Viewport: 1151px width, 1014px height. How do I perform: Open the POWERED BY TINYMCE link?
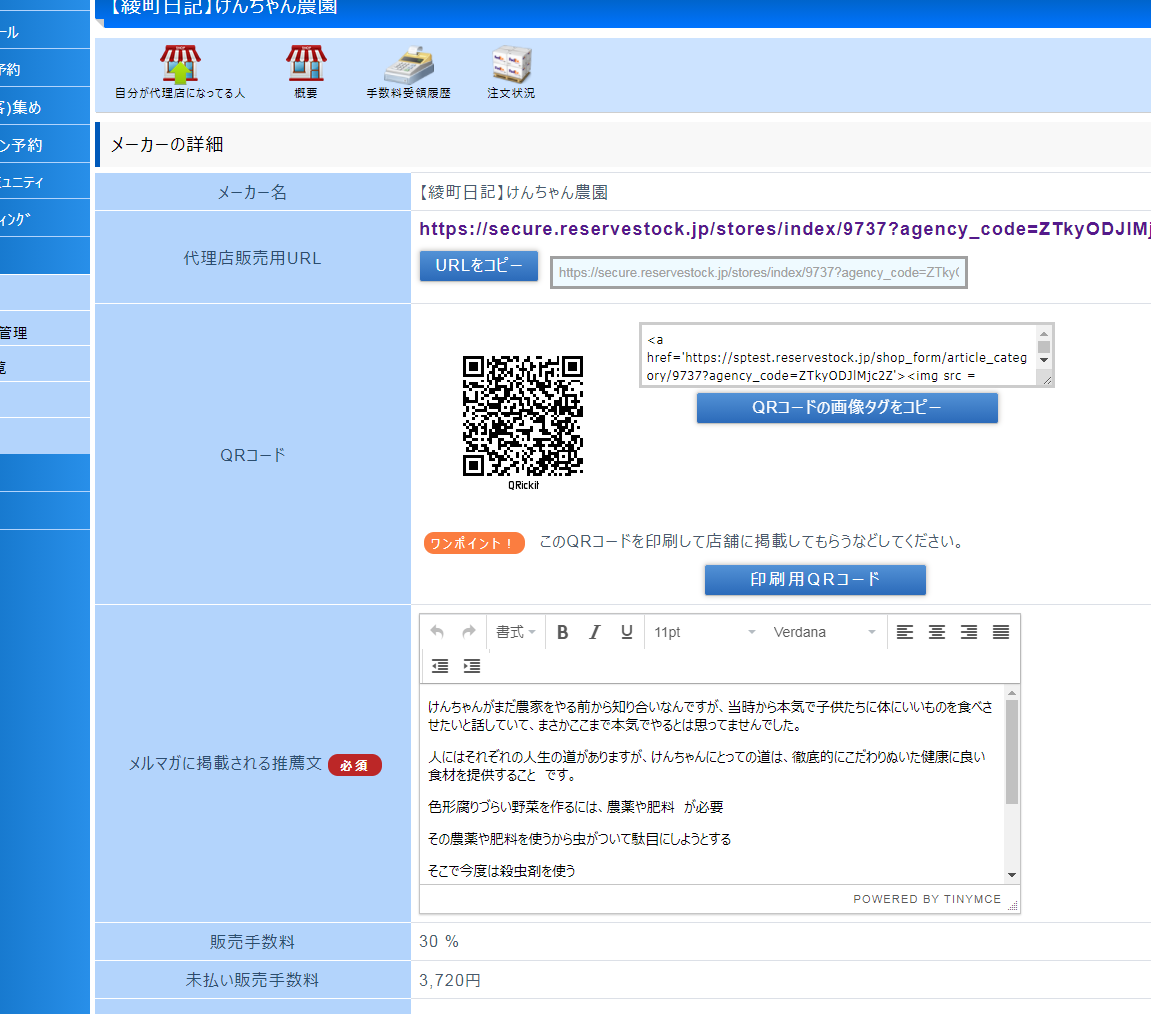pyautogui.click(x=926, y=899)
